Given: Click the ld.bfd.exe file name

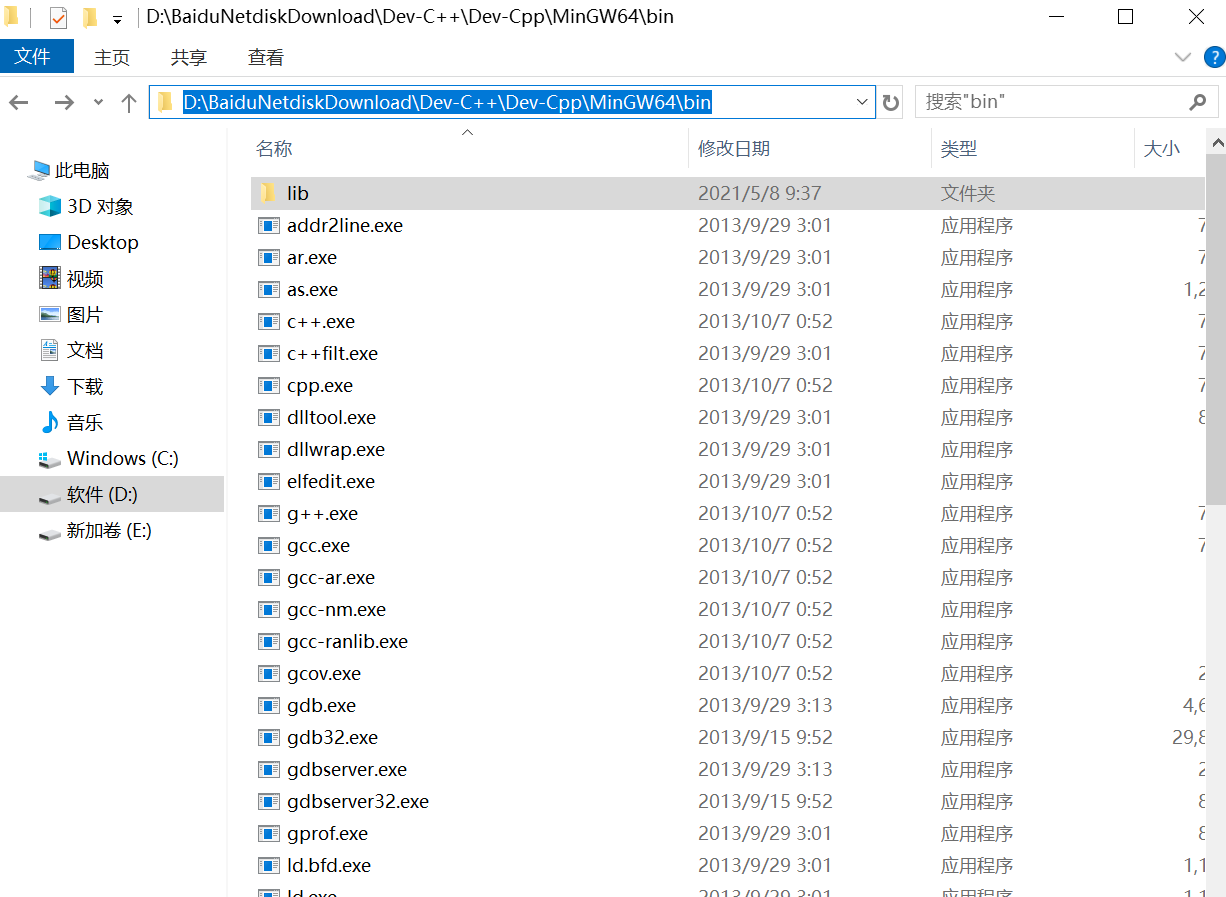Looking at the screenshot, I should [329, 866].
